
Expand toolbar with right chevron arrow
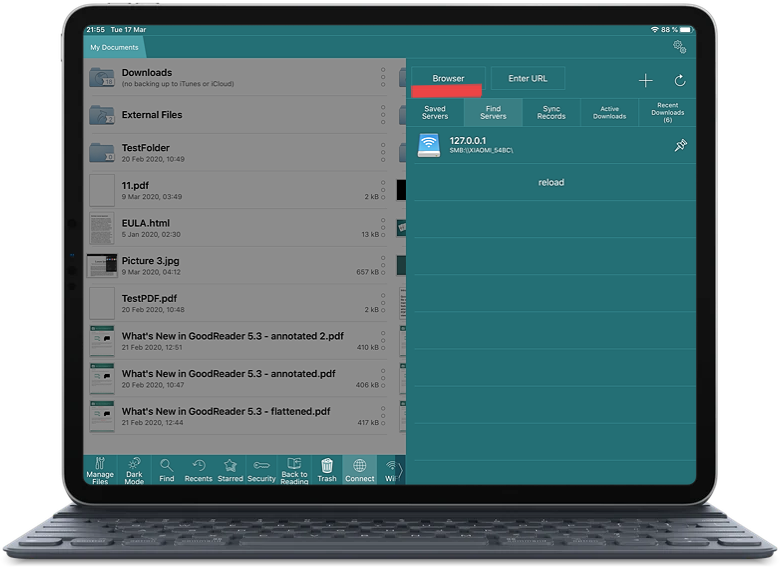(400, 470)
